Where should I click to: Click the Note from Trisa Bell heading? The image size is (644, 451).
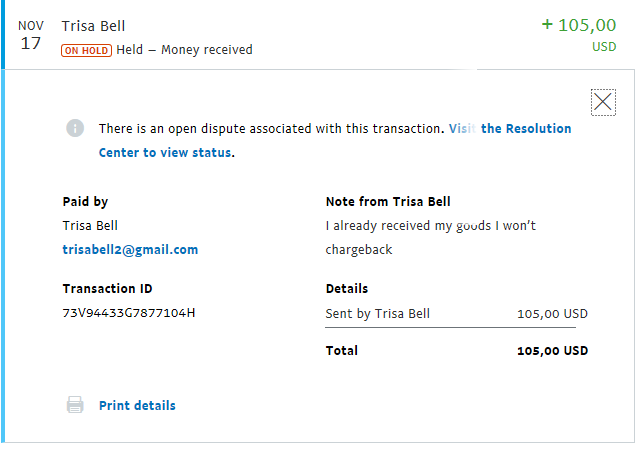click(388, 202)
